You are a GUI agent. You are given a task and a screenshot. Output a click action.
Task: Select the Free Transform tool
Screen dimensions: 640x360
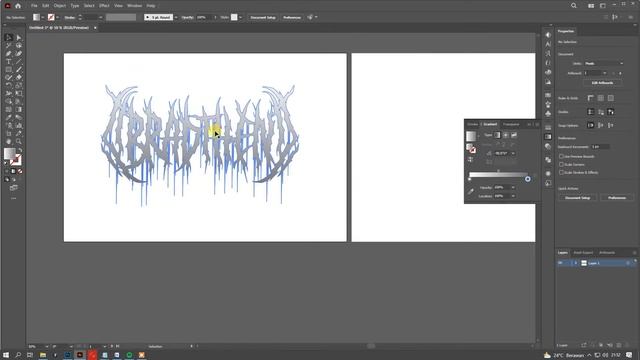[x=19, y=93]
